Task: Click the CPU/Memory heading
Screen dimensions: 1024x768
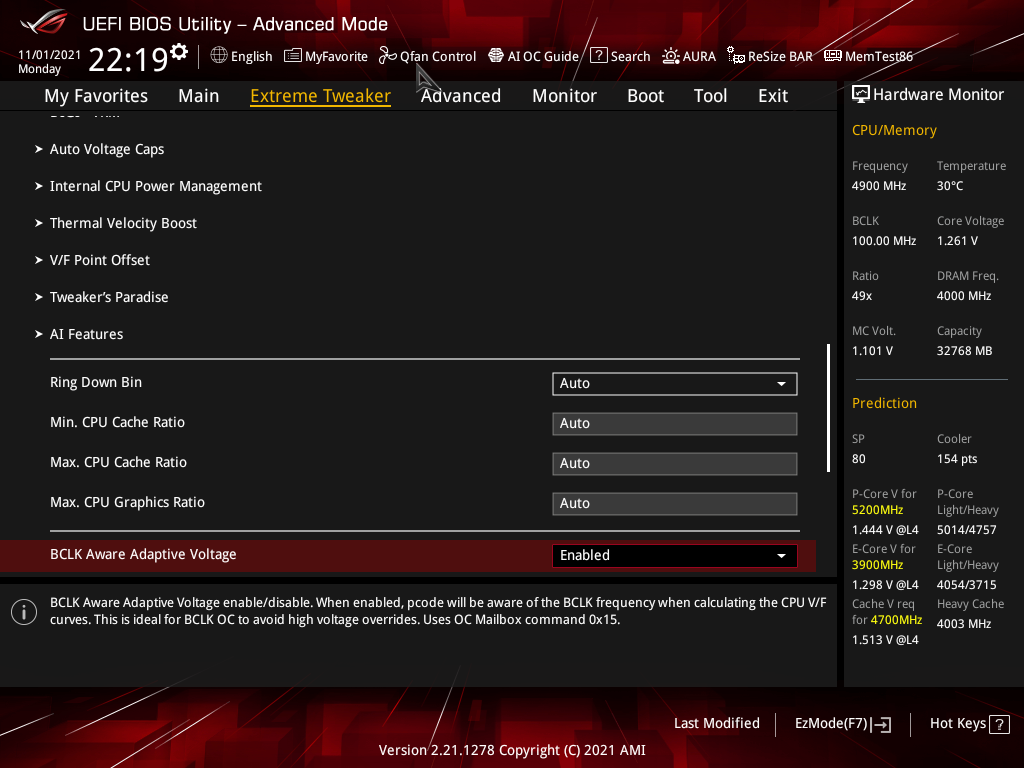Action: (x=894, y=130)
